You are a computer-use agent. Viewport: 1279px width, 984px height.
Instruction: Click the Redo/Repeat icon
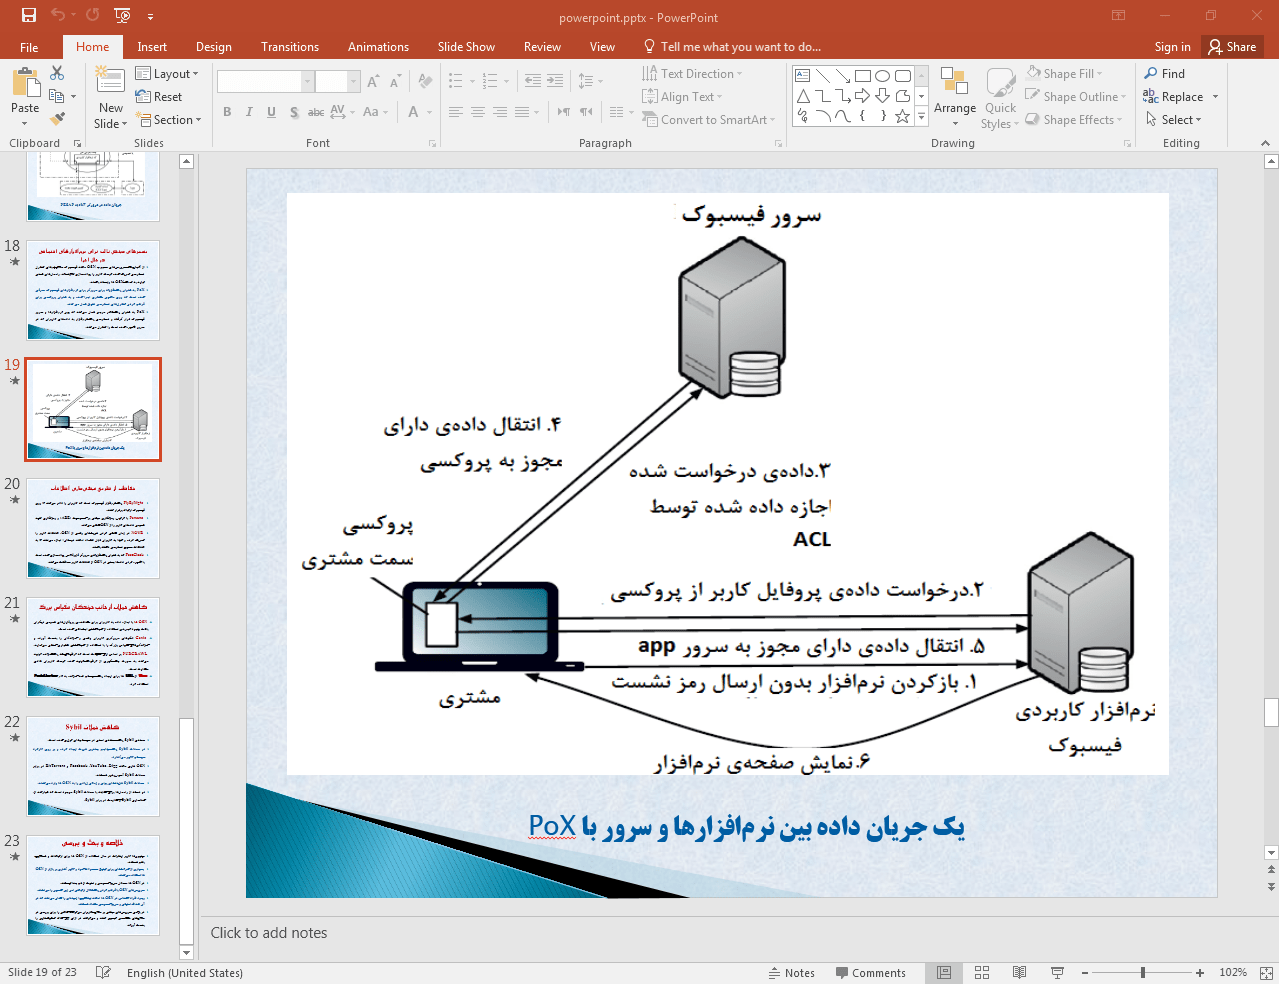(x=92, y=15)
